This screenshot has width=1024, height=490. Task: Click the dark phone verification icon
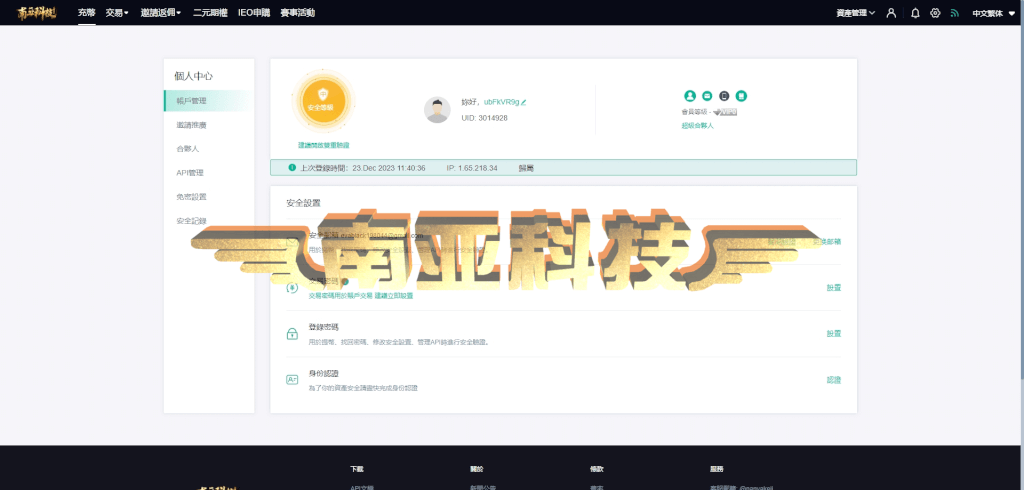pyautogui.click(x=724, y=96)
